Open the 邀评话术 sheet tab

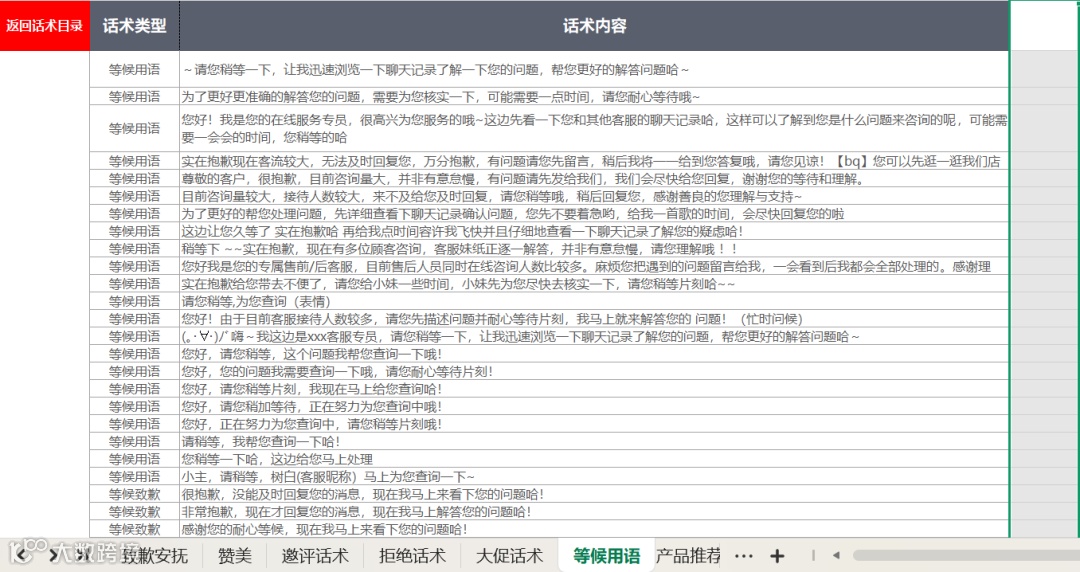(x=315, y=556)
